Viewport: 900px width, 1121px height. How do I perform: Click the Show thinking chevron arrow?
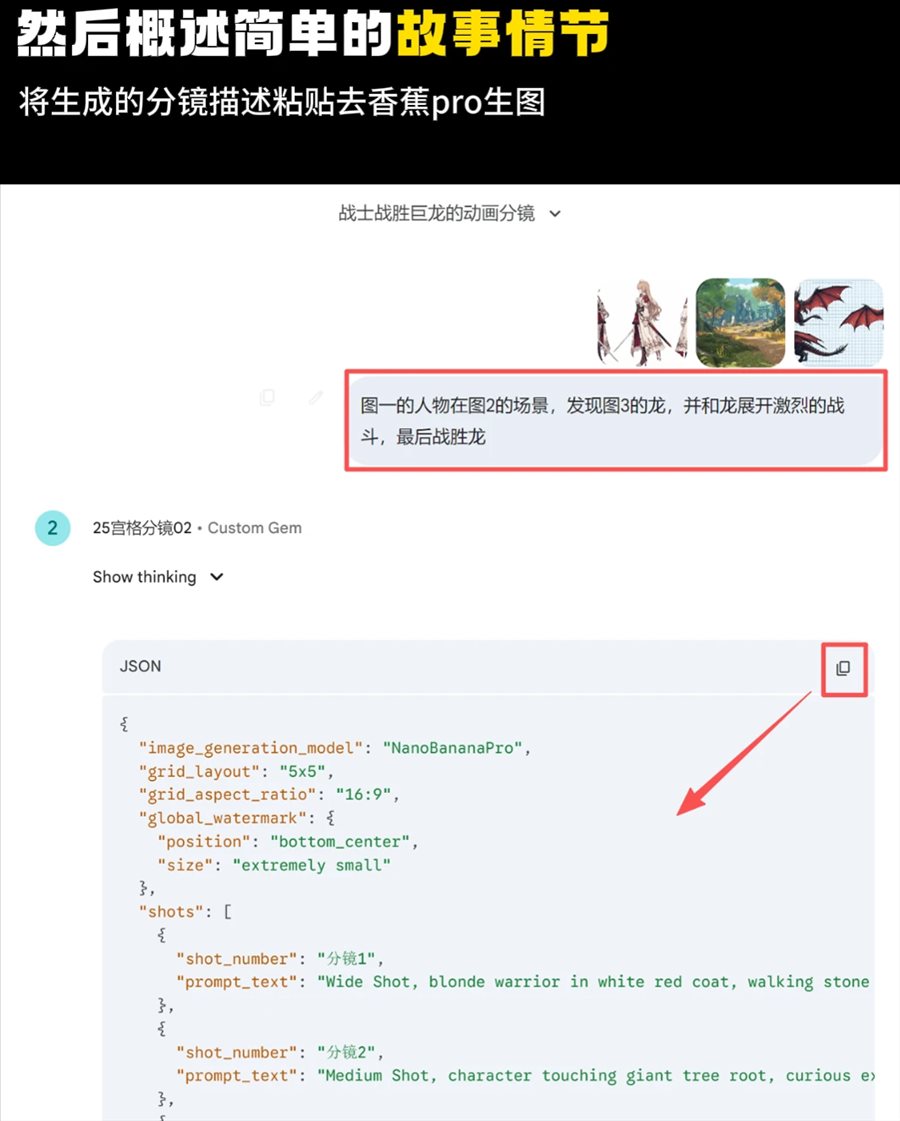point(217,577)
